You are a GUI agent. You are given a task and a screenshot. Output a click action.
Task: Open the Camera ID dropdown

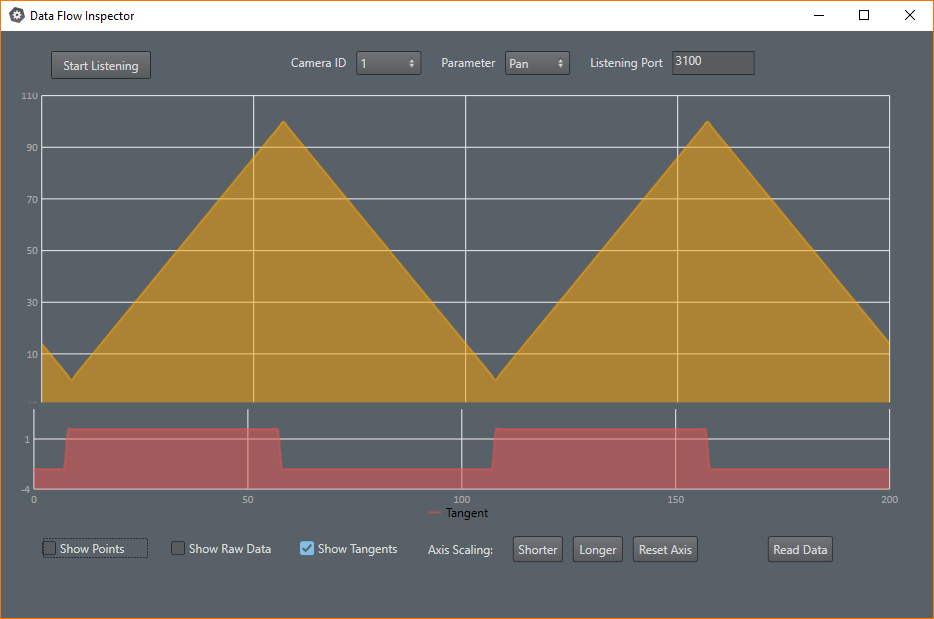click(388, 63)
